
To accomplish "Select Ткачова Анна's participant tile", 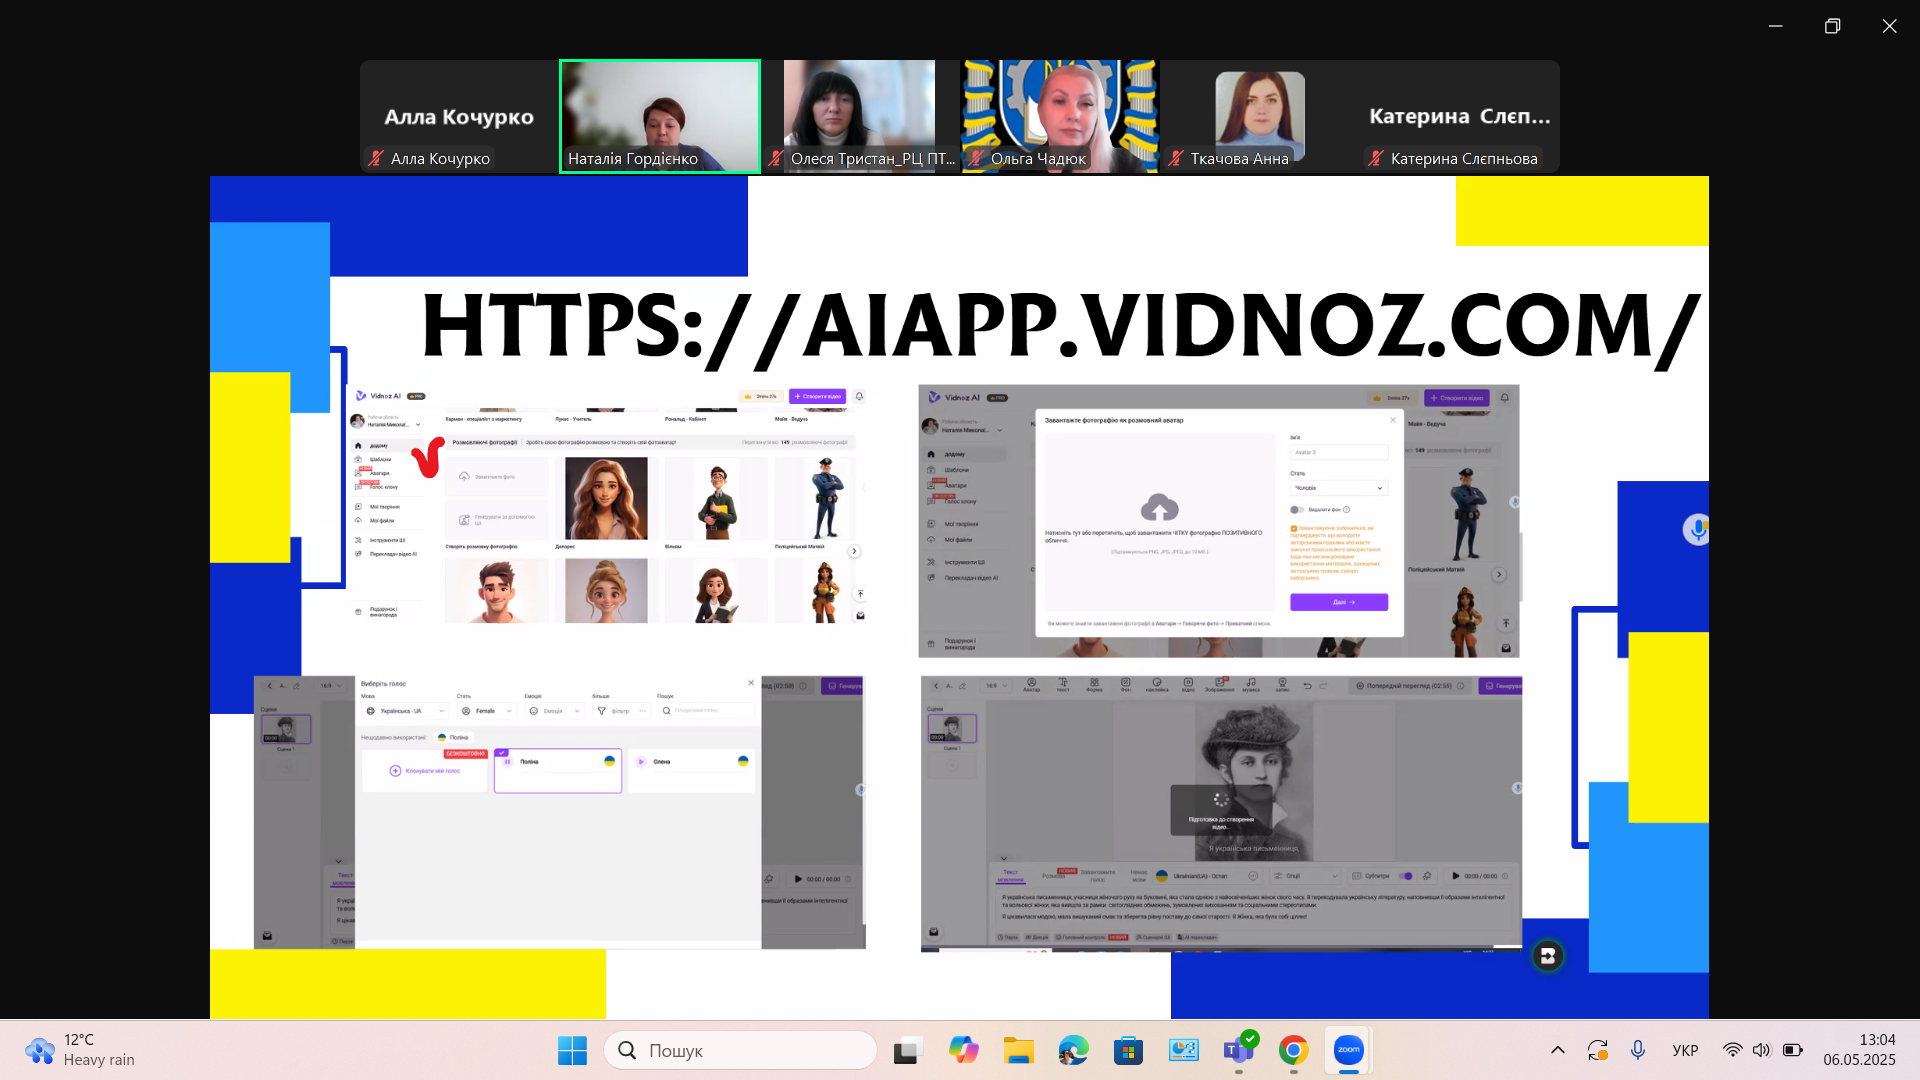I will pos(1259,116).
